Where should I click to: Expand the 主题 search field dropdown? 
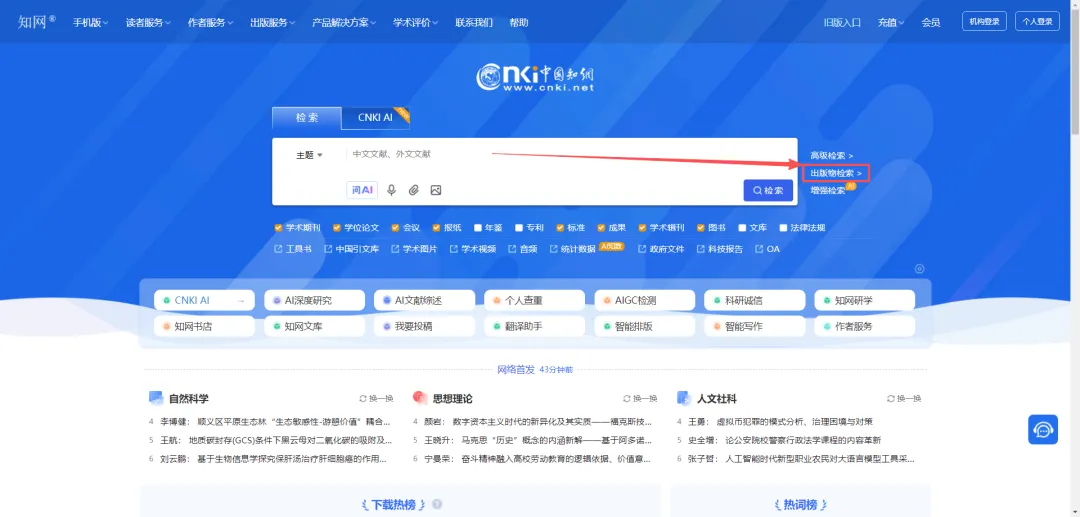coord(309,156)
